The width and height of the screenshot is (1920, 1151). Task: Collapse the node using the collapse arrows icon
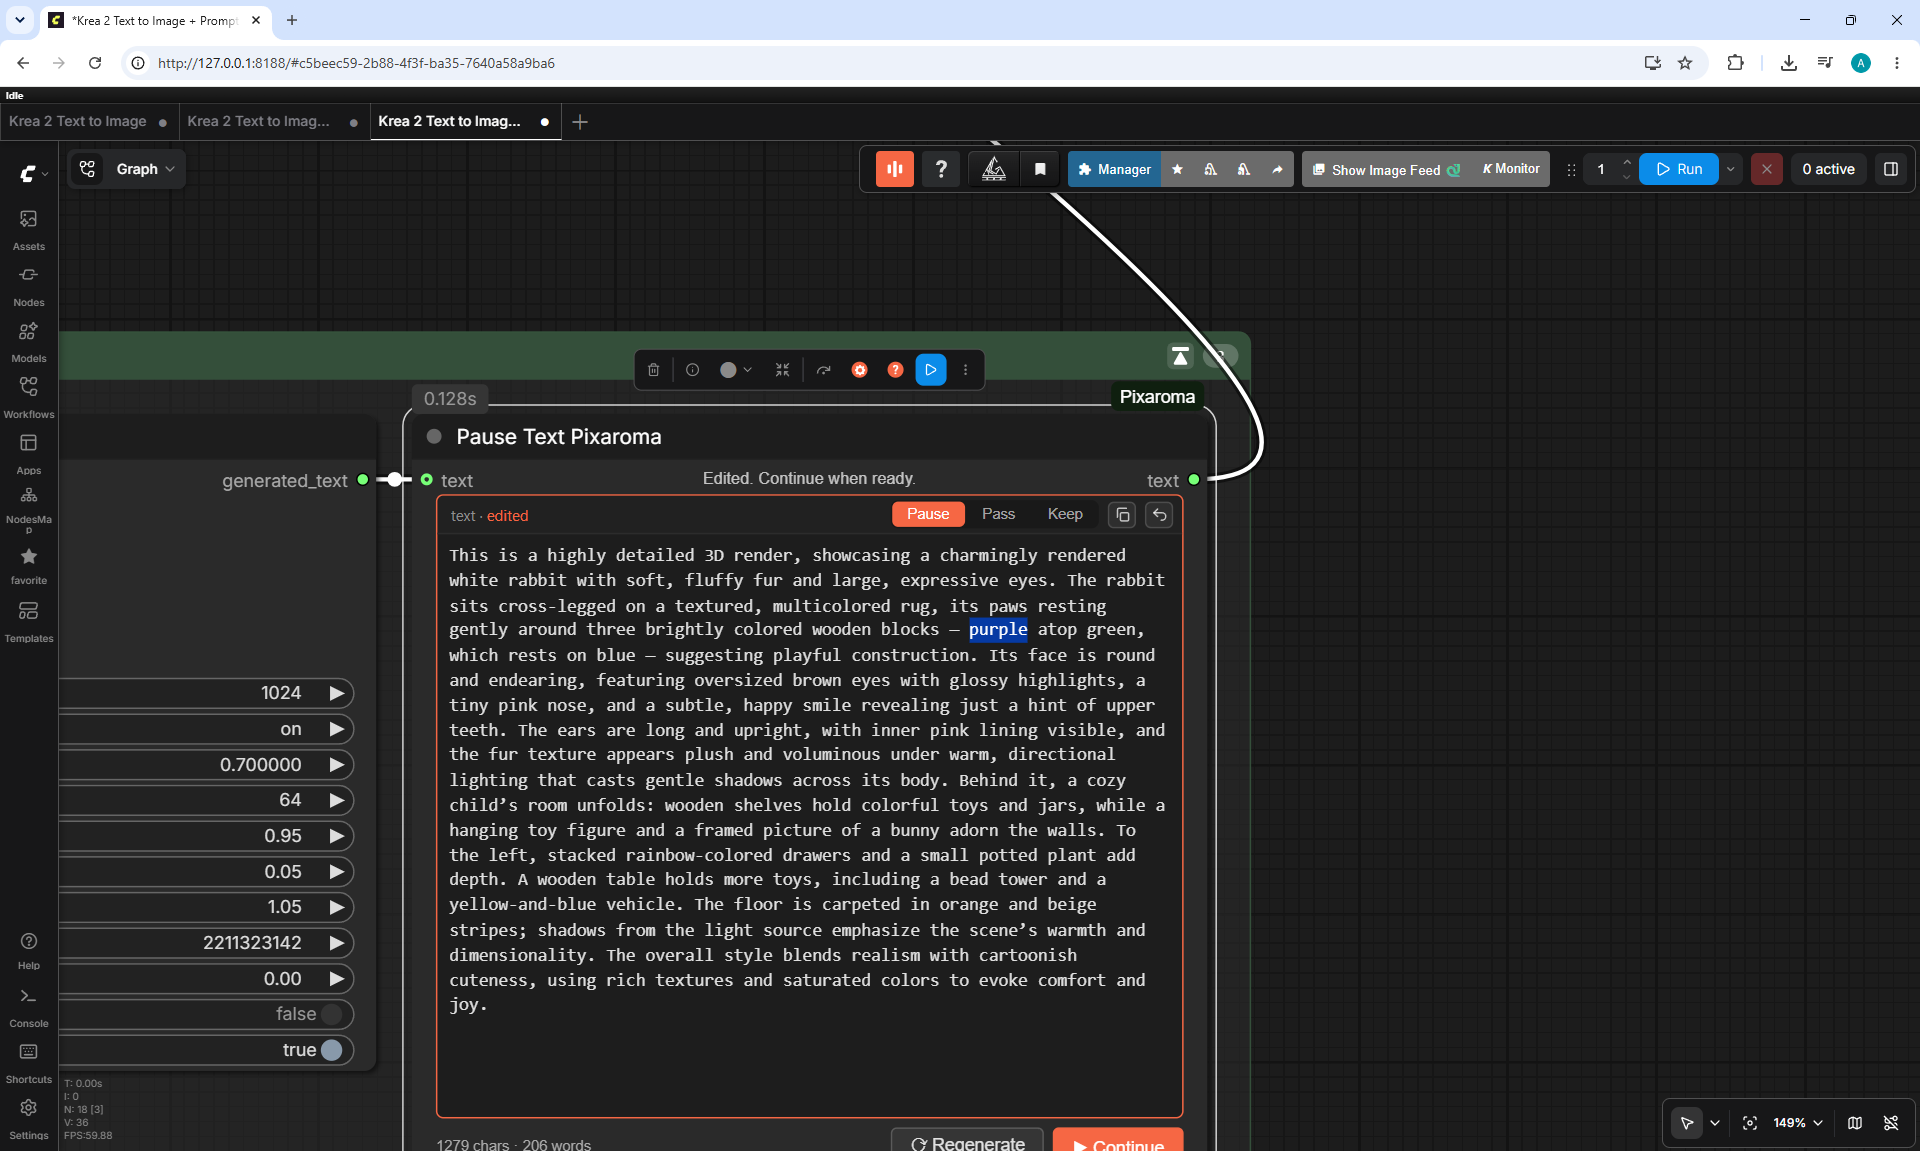[783, 370]
